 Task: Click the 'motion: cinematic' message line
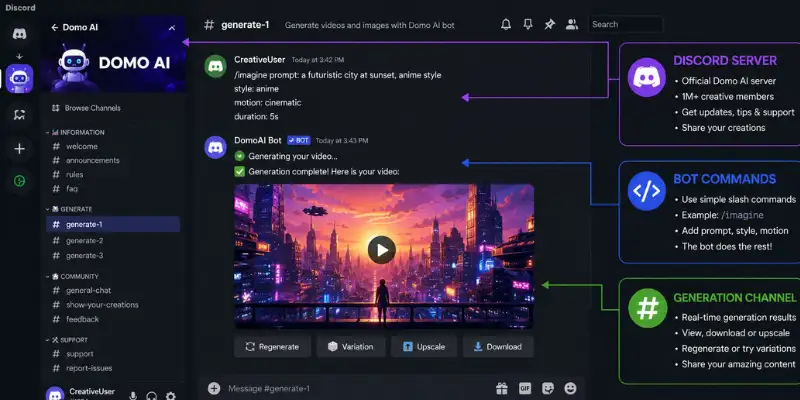tap(267, 103)
